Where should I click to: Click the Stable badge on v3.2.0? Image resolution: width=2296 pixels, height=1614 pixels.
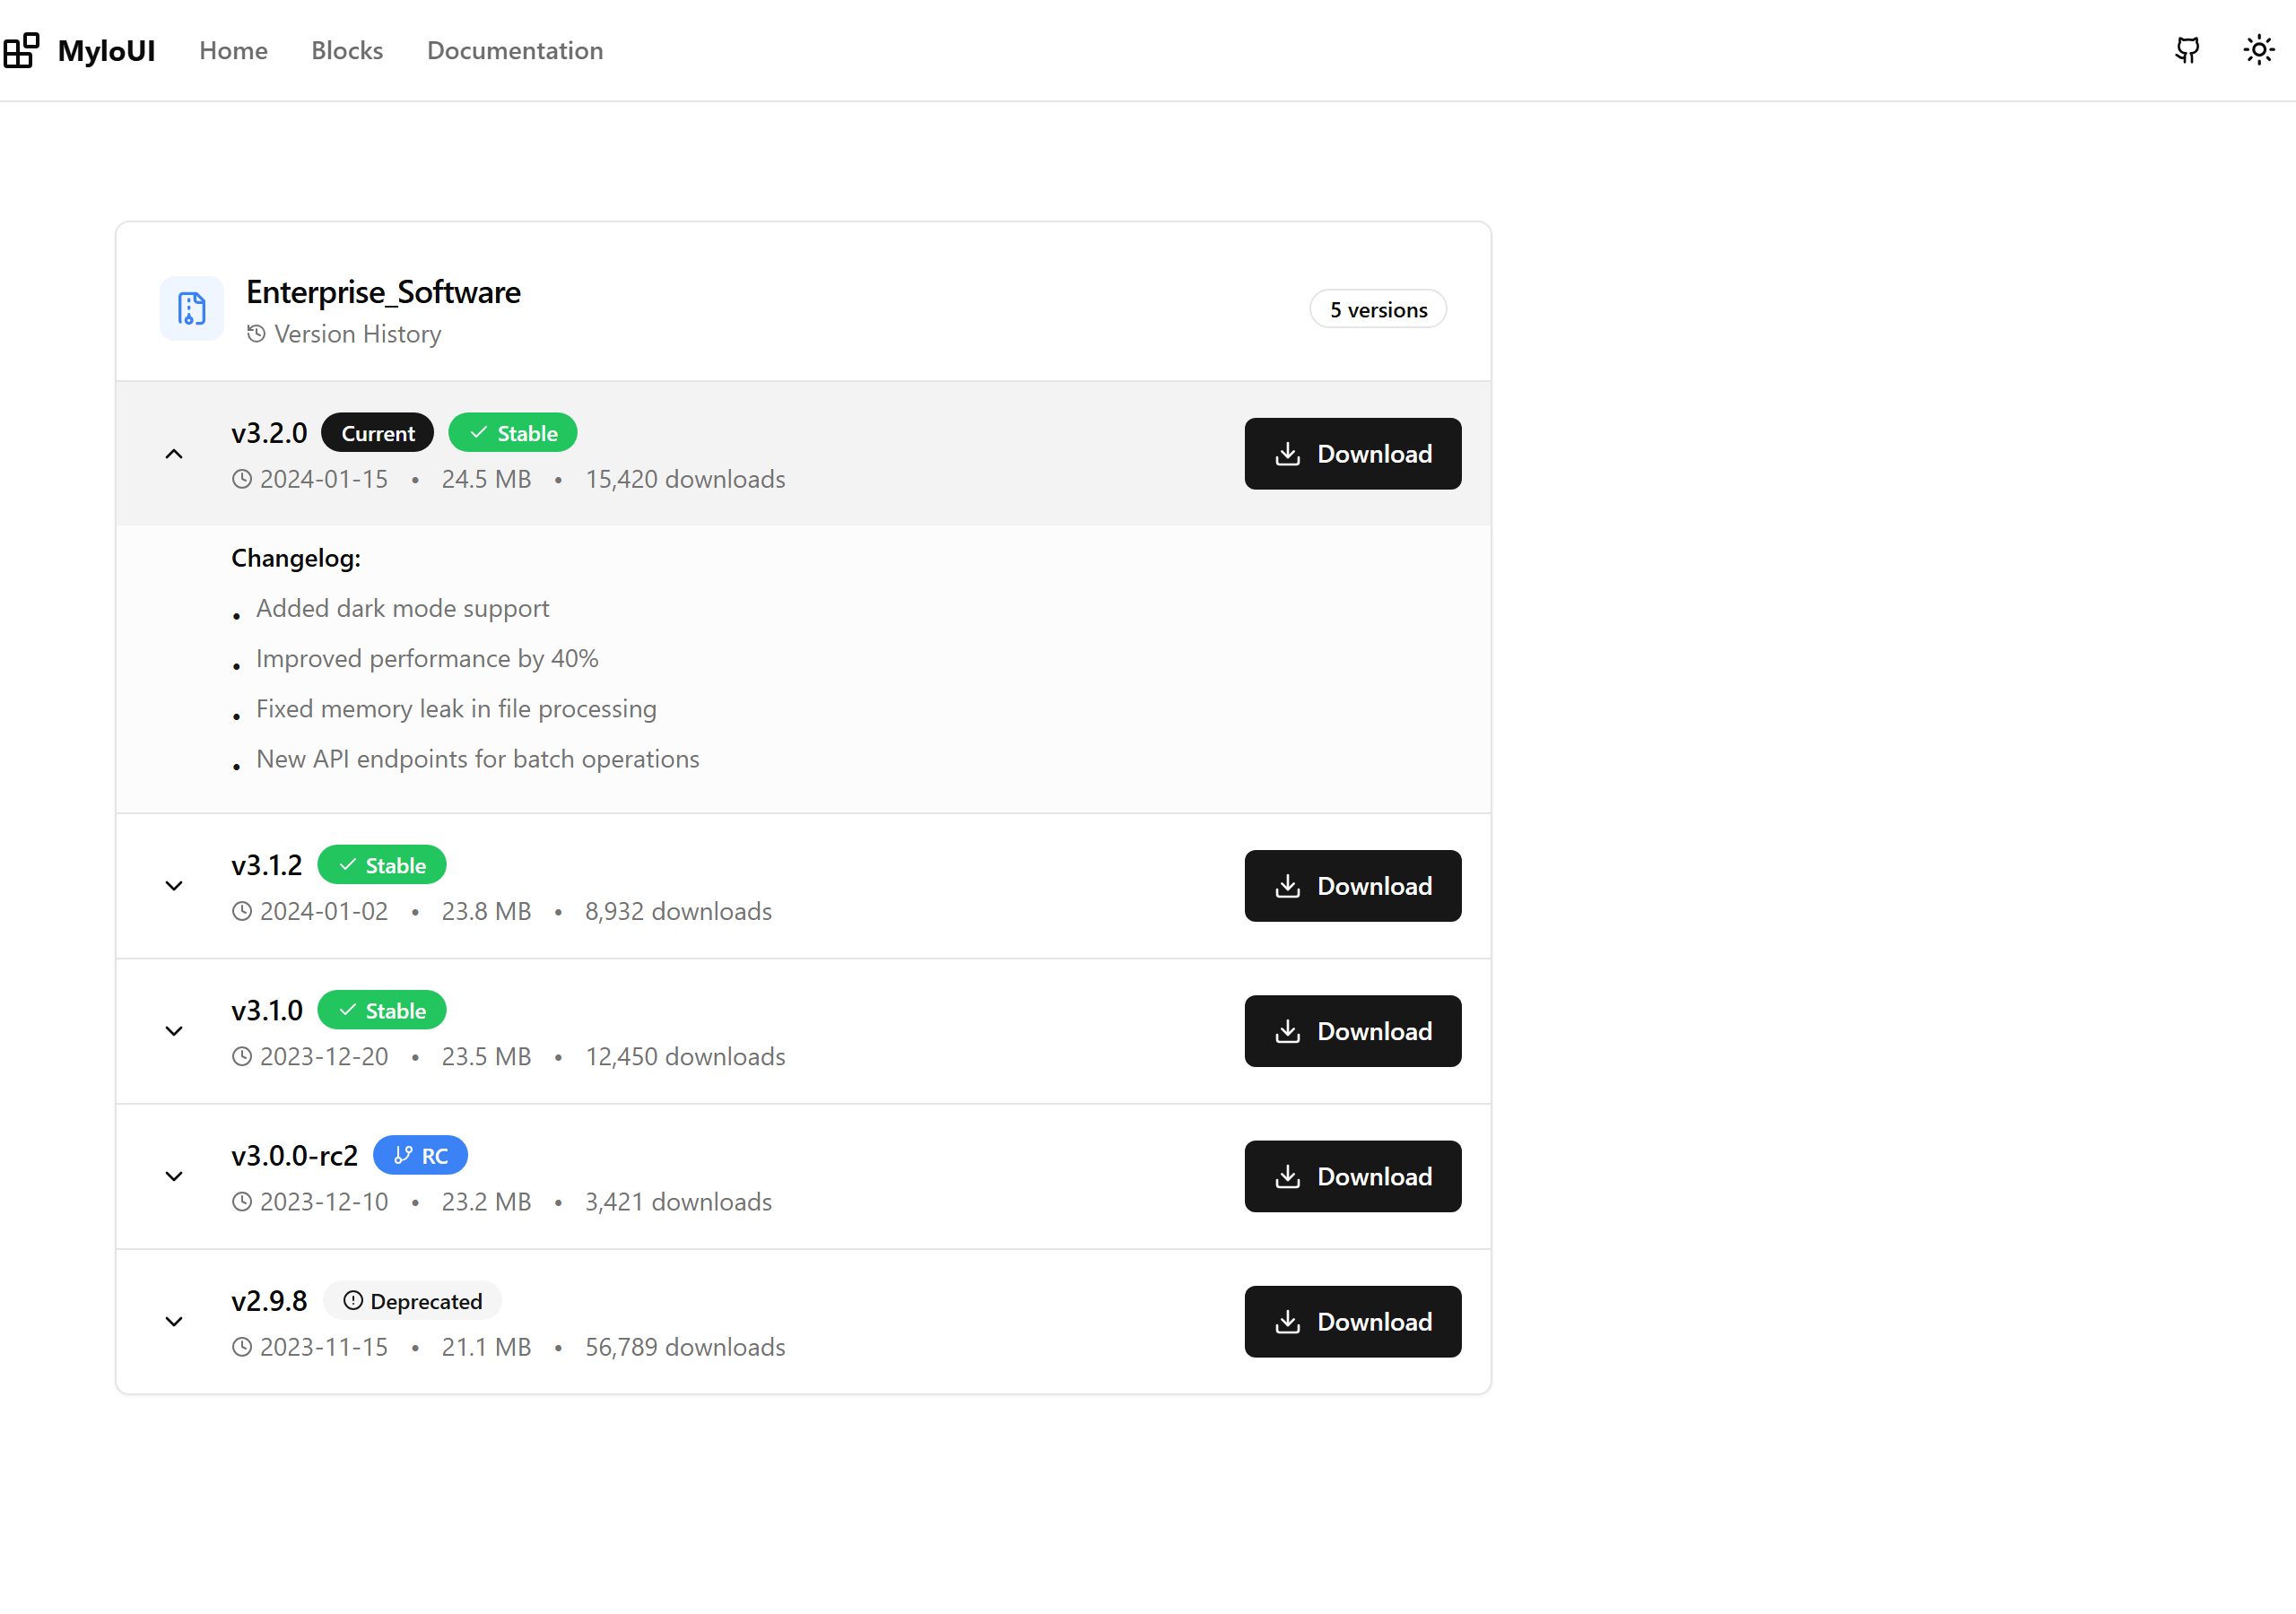(513, 433)
